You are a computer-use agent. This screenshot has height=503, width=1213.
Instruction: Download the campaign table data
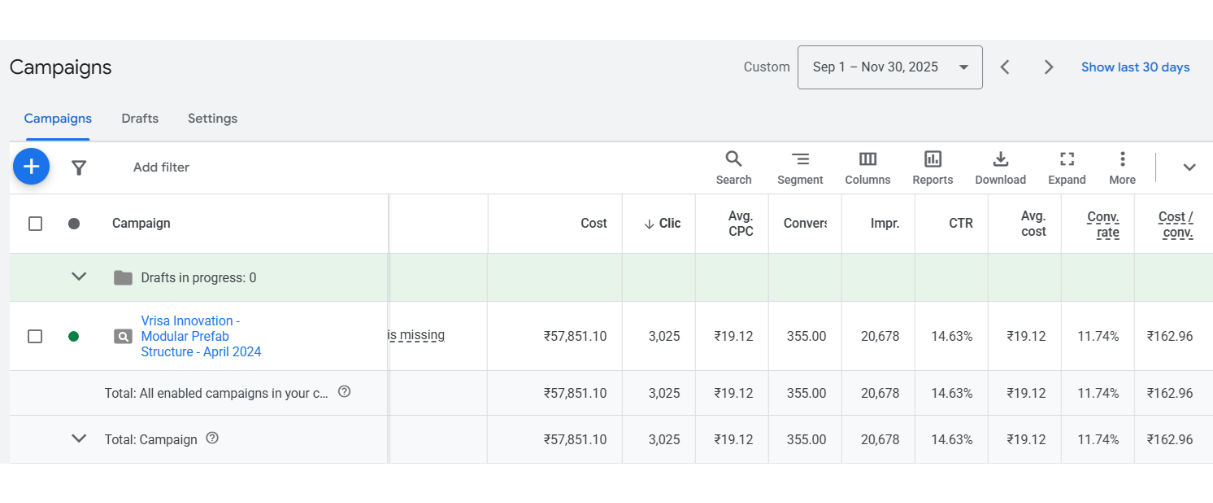(1000, 167)
